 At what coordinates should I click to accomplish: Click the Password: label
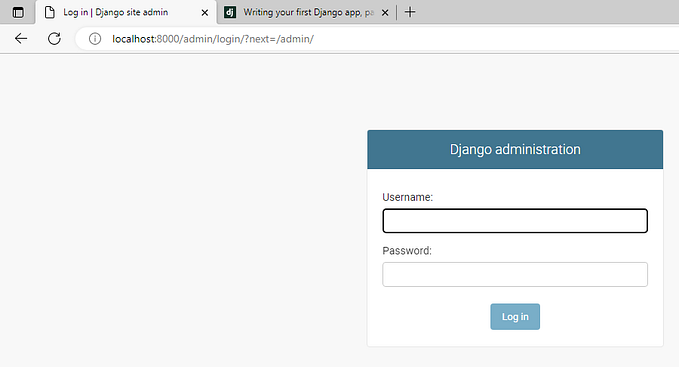click(x=407, y=251)
